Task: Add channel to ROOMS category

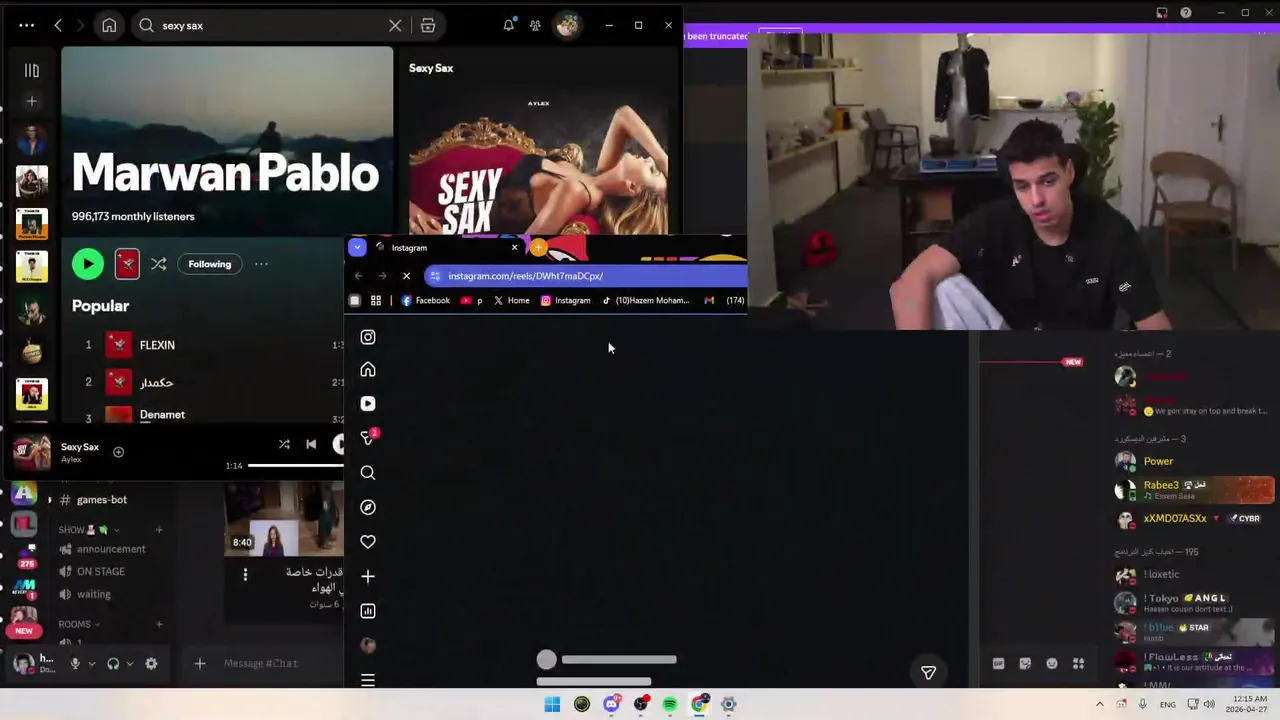Action: [x=159, y=624]
